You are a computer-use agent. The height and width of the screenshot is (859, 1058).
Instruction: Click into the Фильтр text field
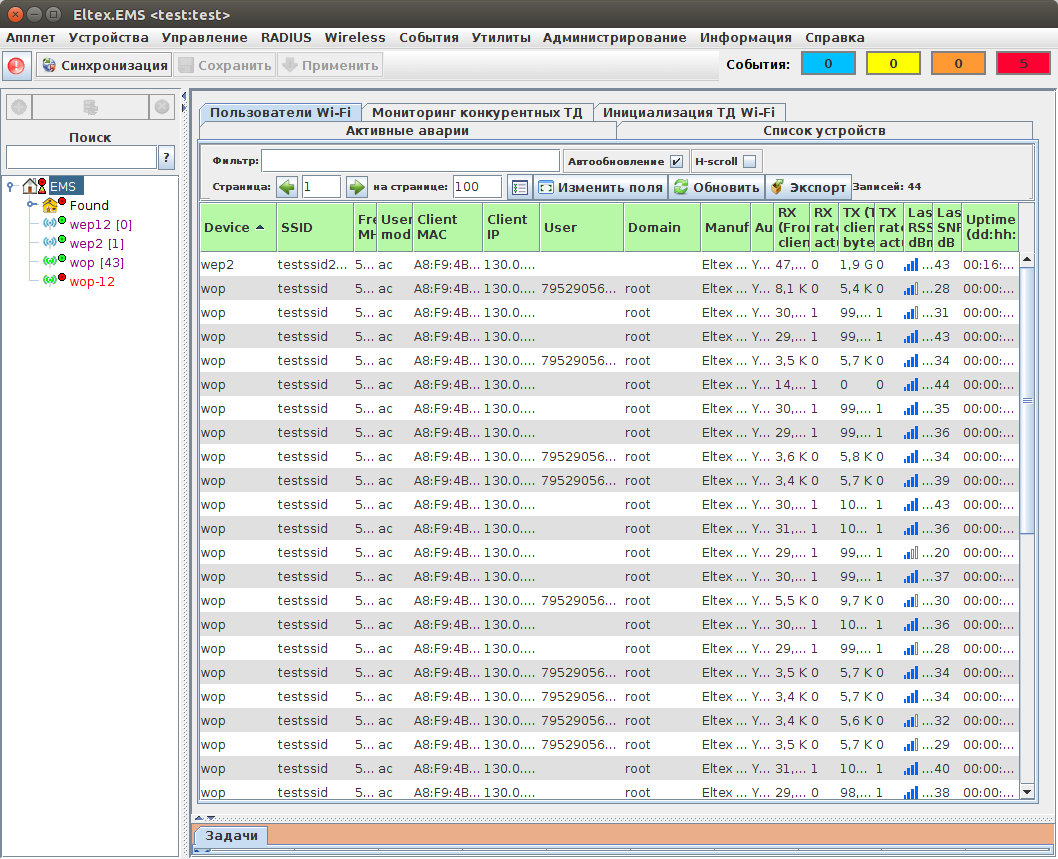[x=410, y=161]
